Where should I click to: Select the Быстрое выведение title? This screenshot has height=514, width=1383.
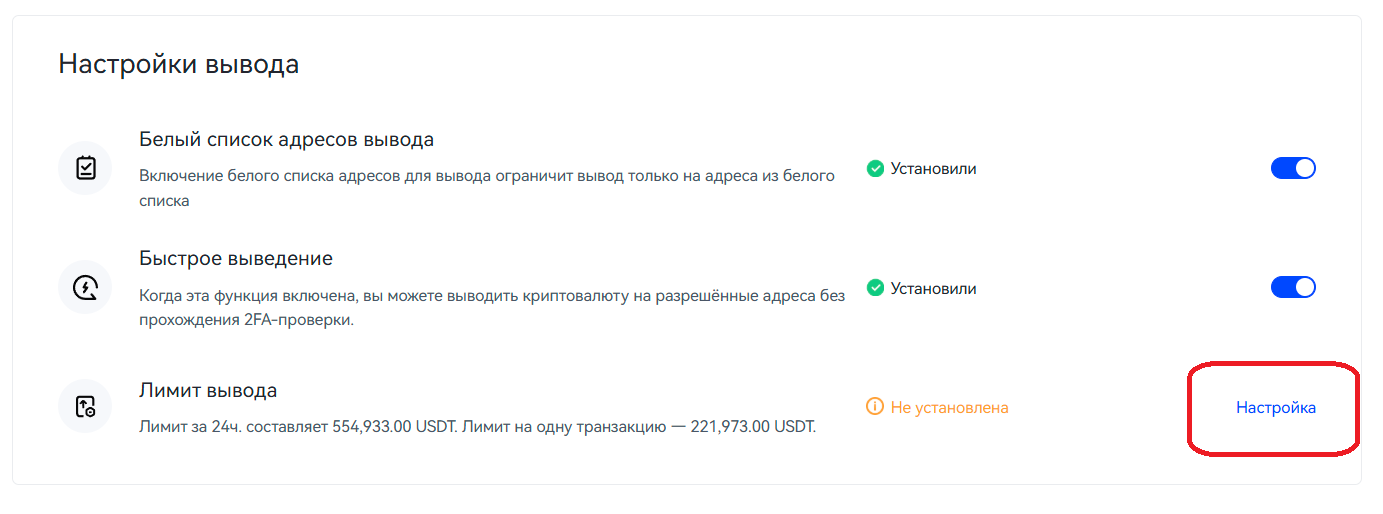pos(235,259)
